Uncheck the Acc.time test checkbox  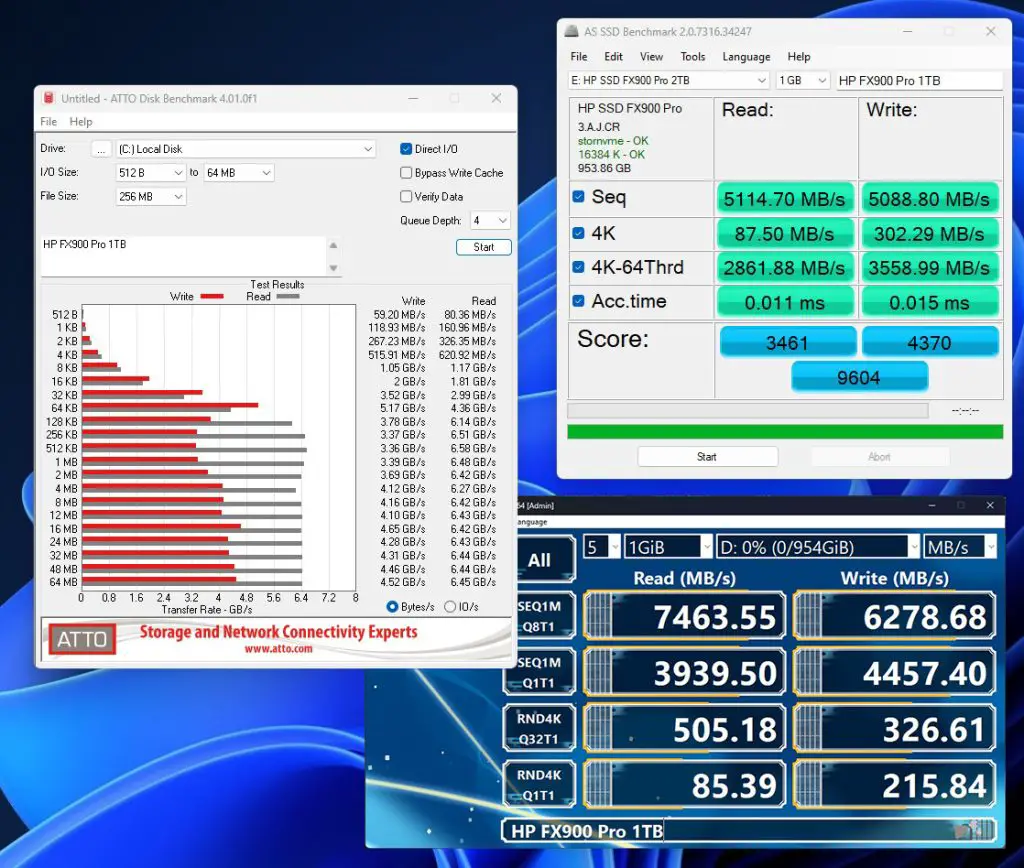tap(579, 301)
